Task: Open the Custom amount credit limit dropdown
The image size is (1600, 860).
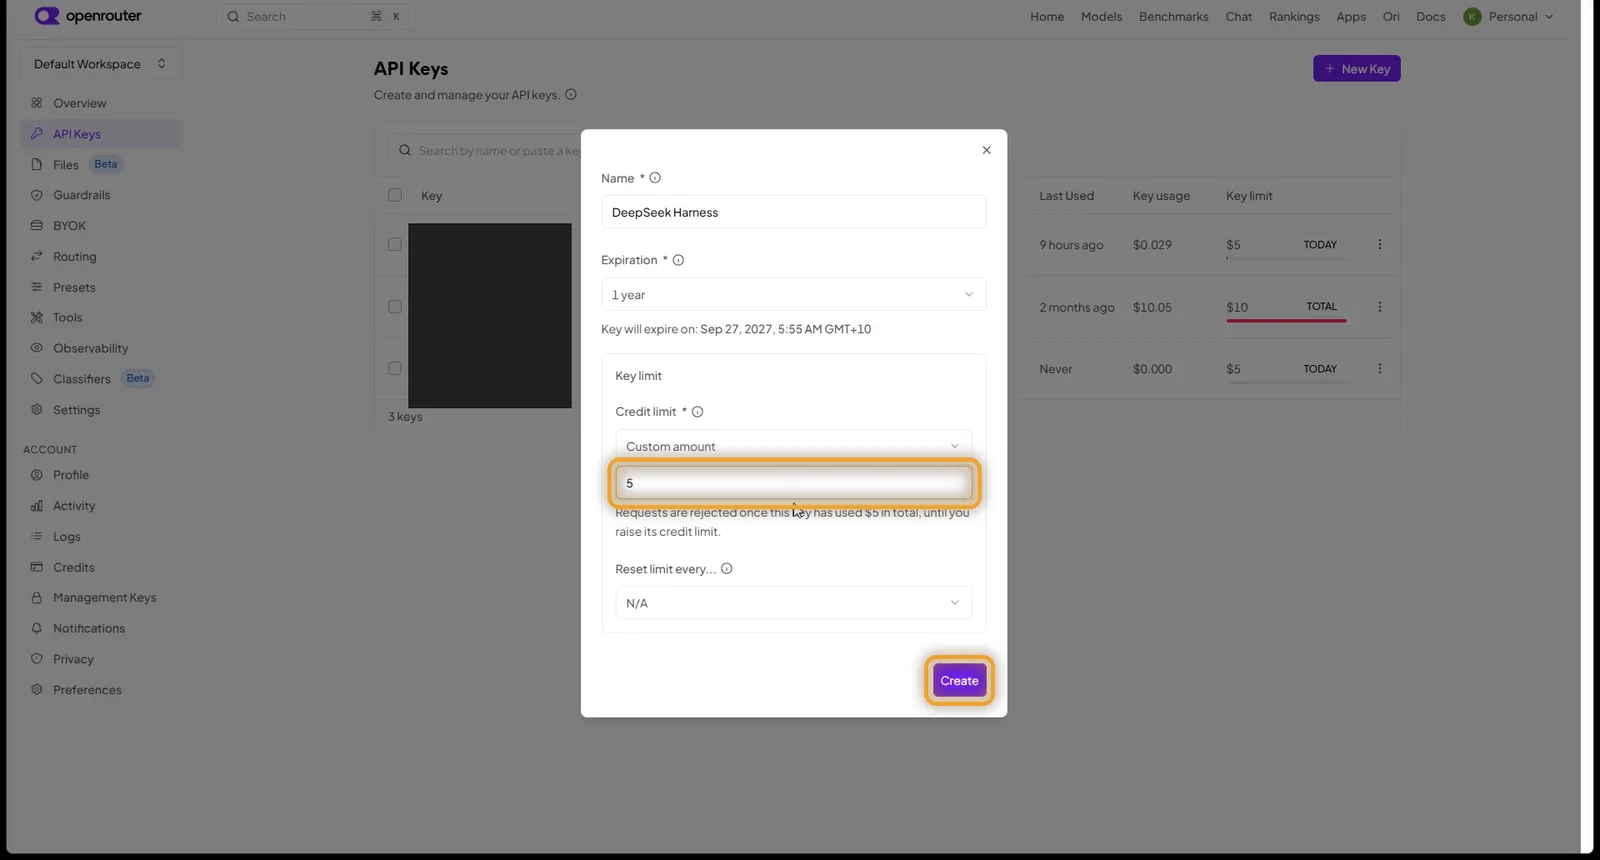Action: pyautogui.click(x=793, y=446)
